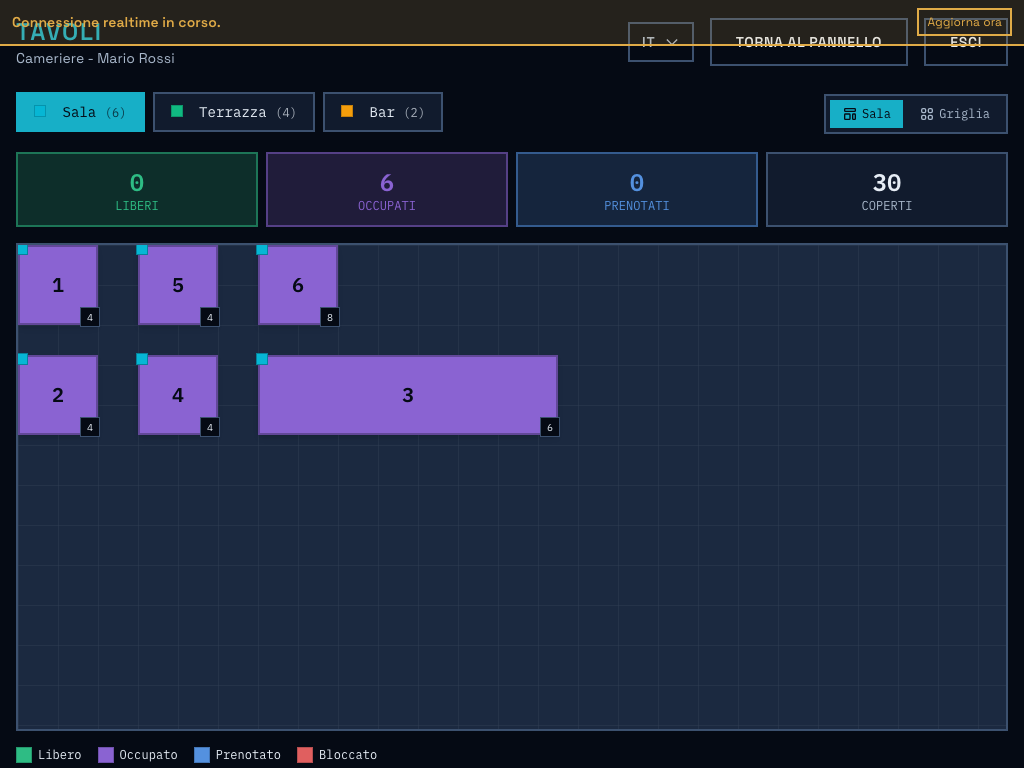Click the capacity badge showing 6 on table 3
This screenshot has height=768, width=1024.
point(549,427)
